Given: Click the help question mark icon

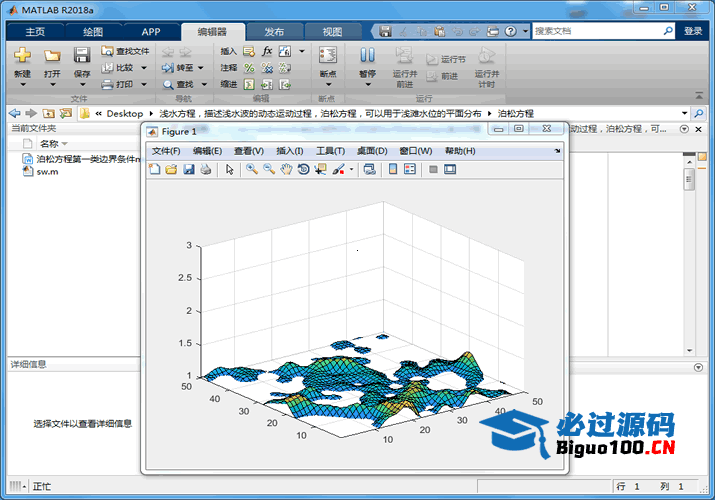Looking at the screenshot, I should click(x=511, y=31).
